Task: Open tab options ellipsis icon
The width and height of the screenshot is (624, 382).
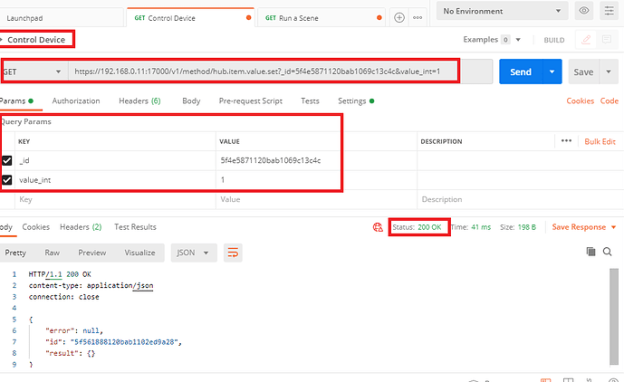Action: point(417,18)
